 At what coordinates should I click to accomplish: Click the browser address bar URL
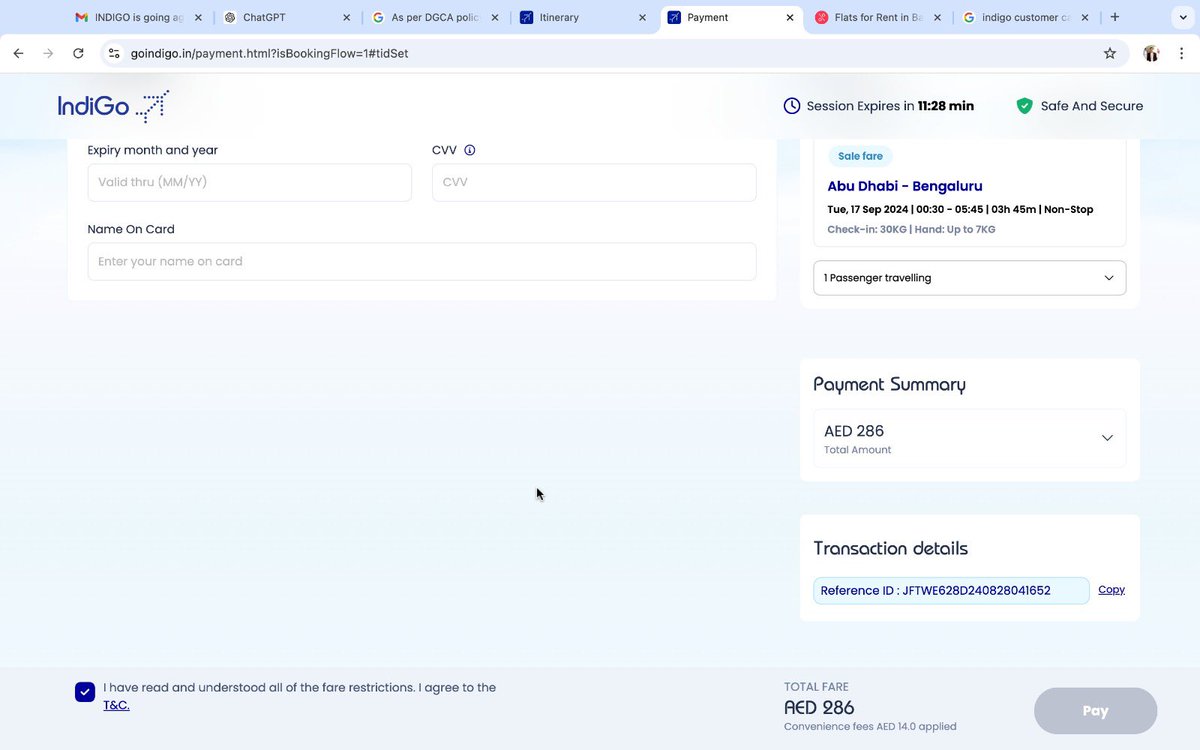click(x=269, y=53)
